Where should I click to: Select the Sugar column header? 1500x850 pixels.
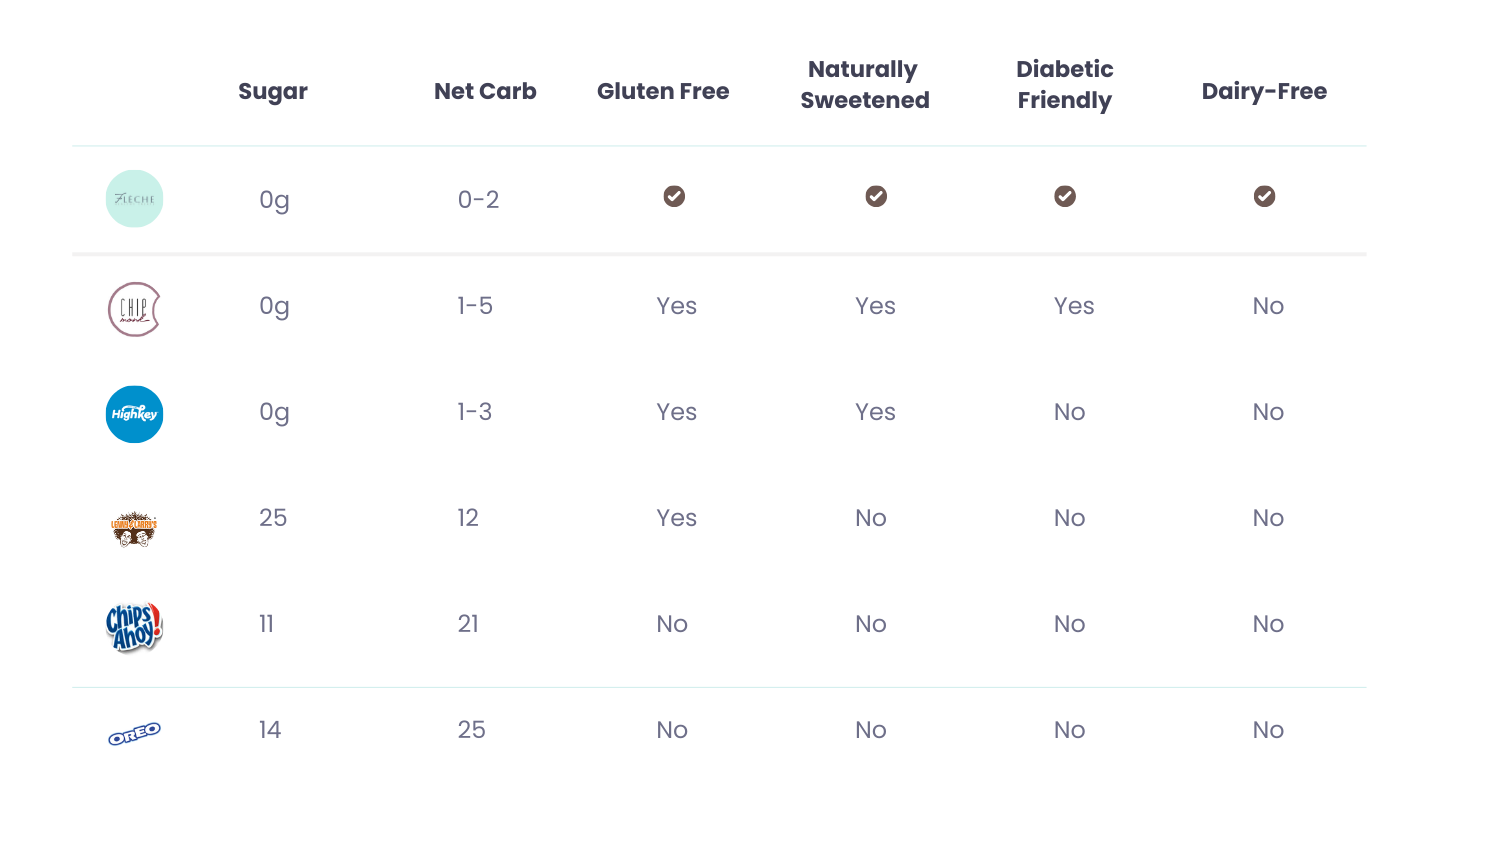point(273,91)
